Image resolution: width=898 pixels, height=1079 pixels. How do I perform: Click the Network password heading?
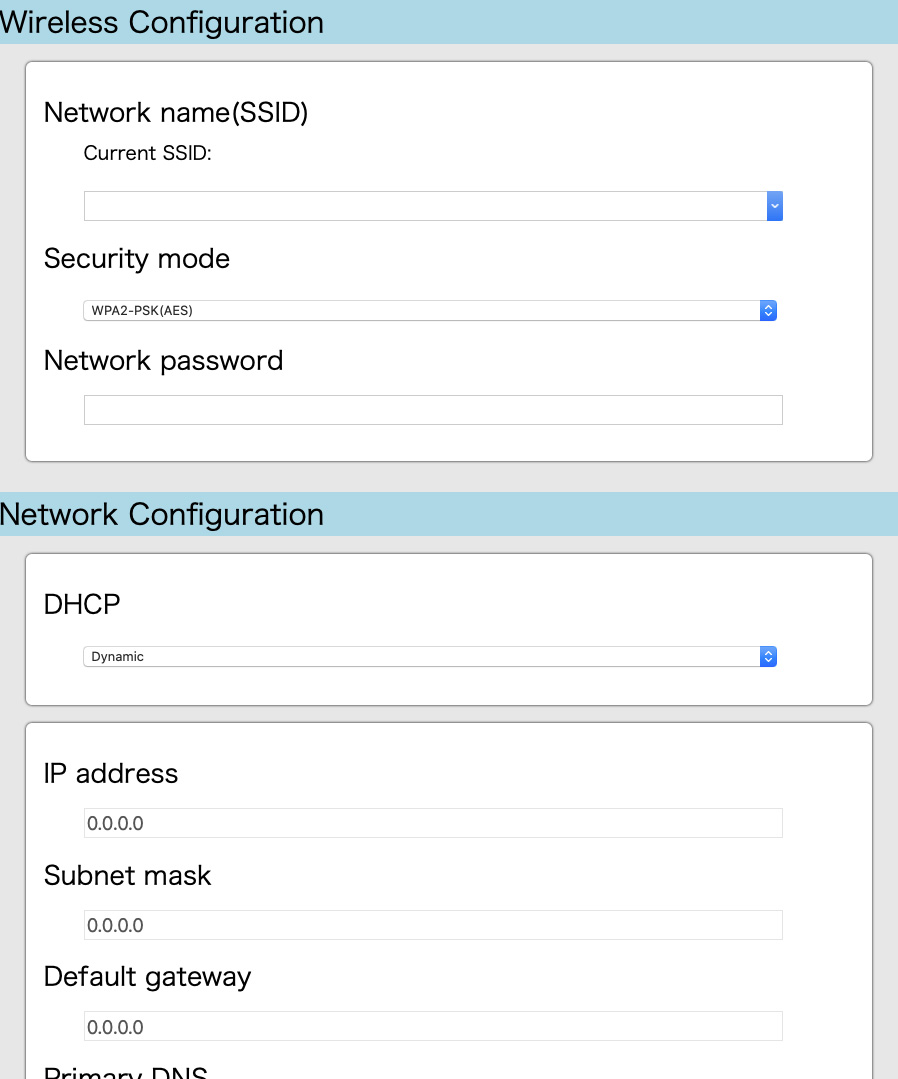pyautogui.click(x=163, y=361)
